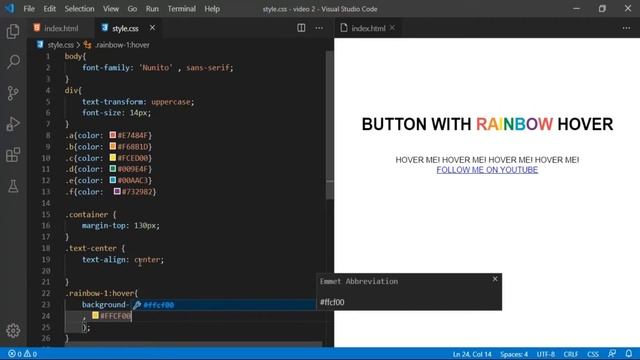Click .rainbow-1:hover in the breadcrumb

pos(122,45)
